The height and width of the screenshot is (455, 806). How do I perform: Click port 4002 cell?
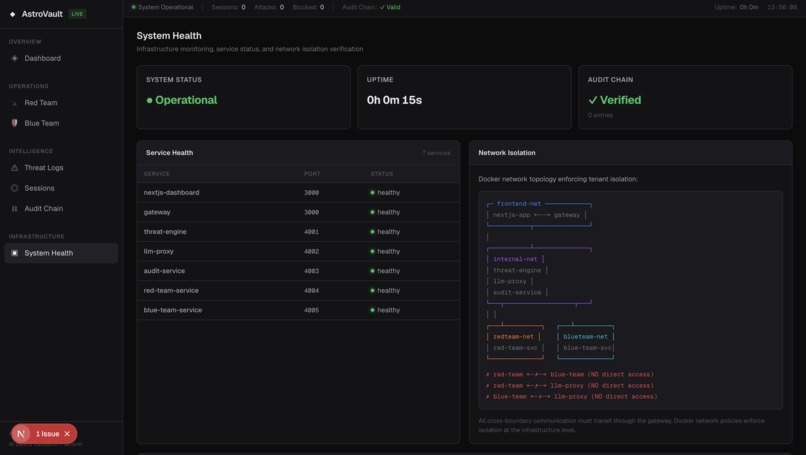pos(311,251)
